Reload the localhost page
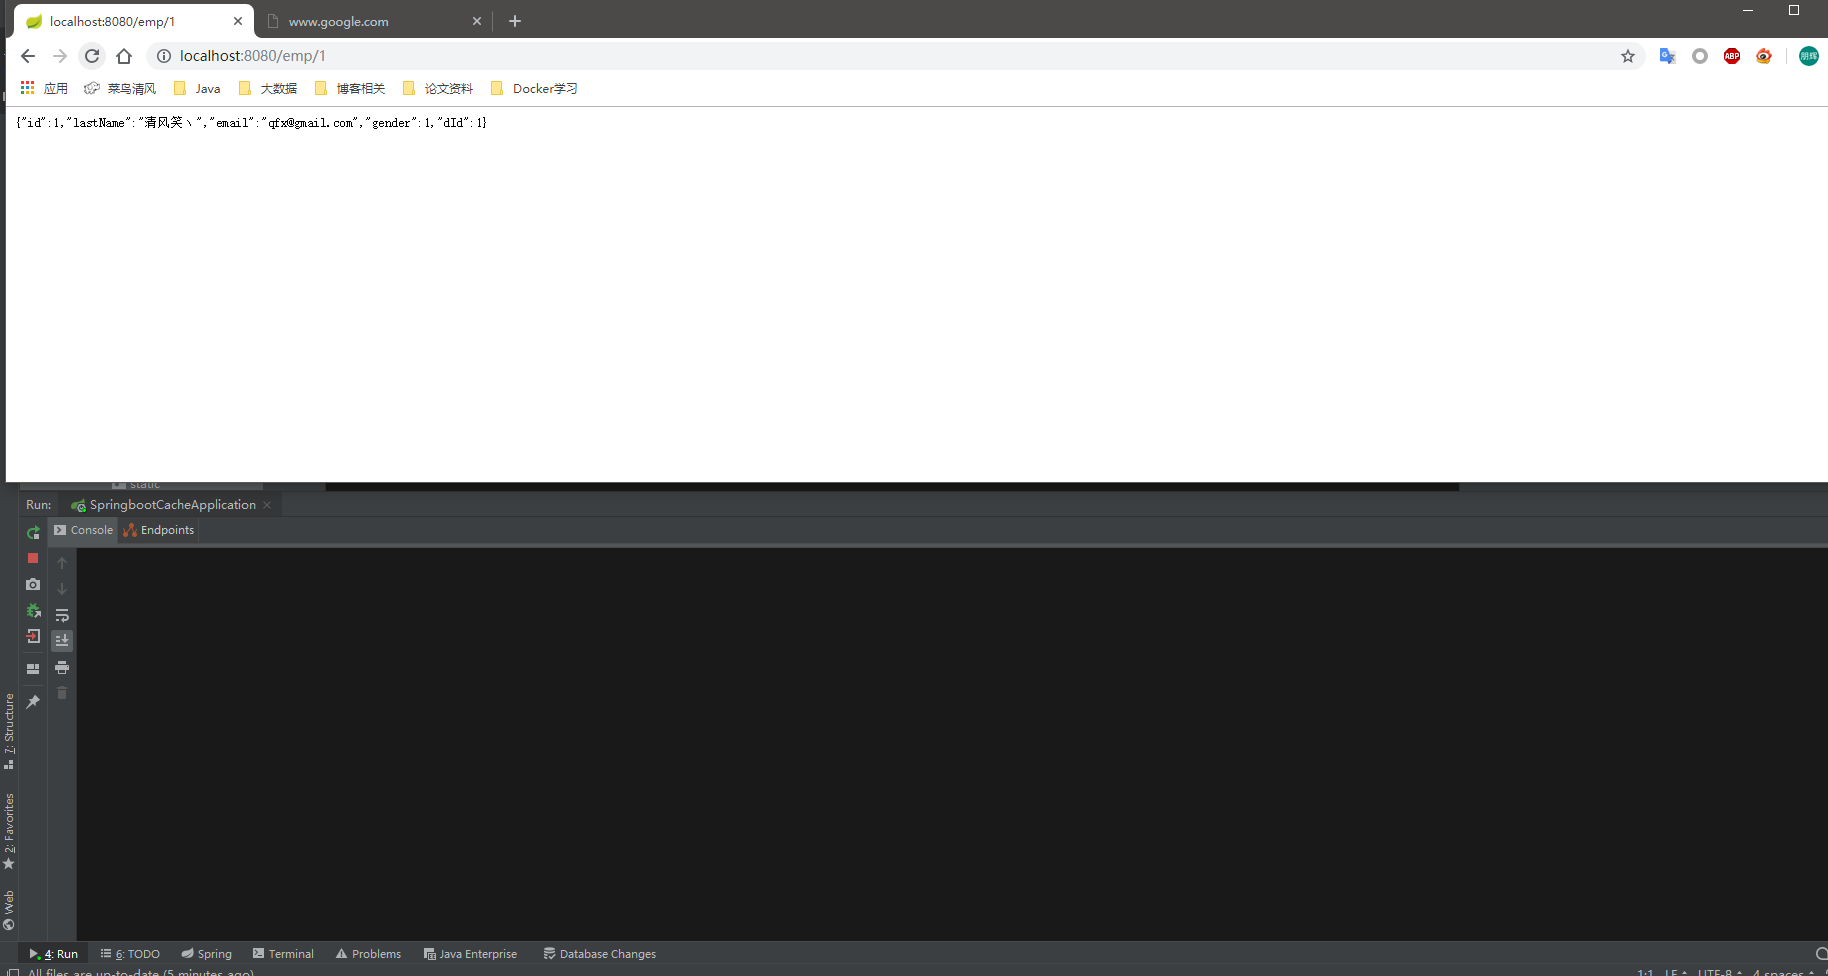This screenshot has width=1828, height=976. (x=92, y=56)
